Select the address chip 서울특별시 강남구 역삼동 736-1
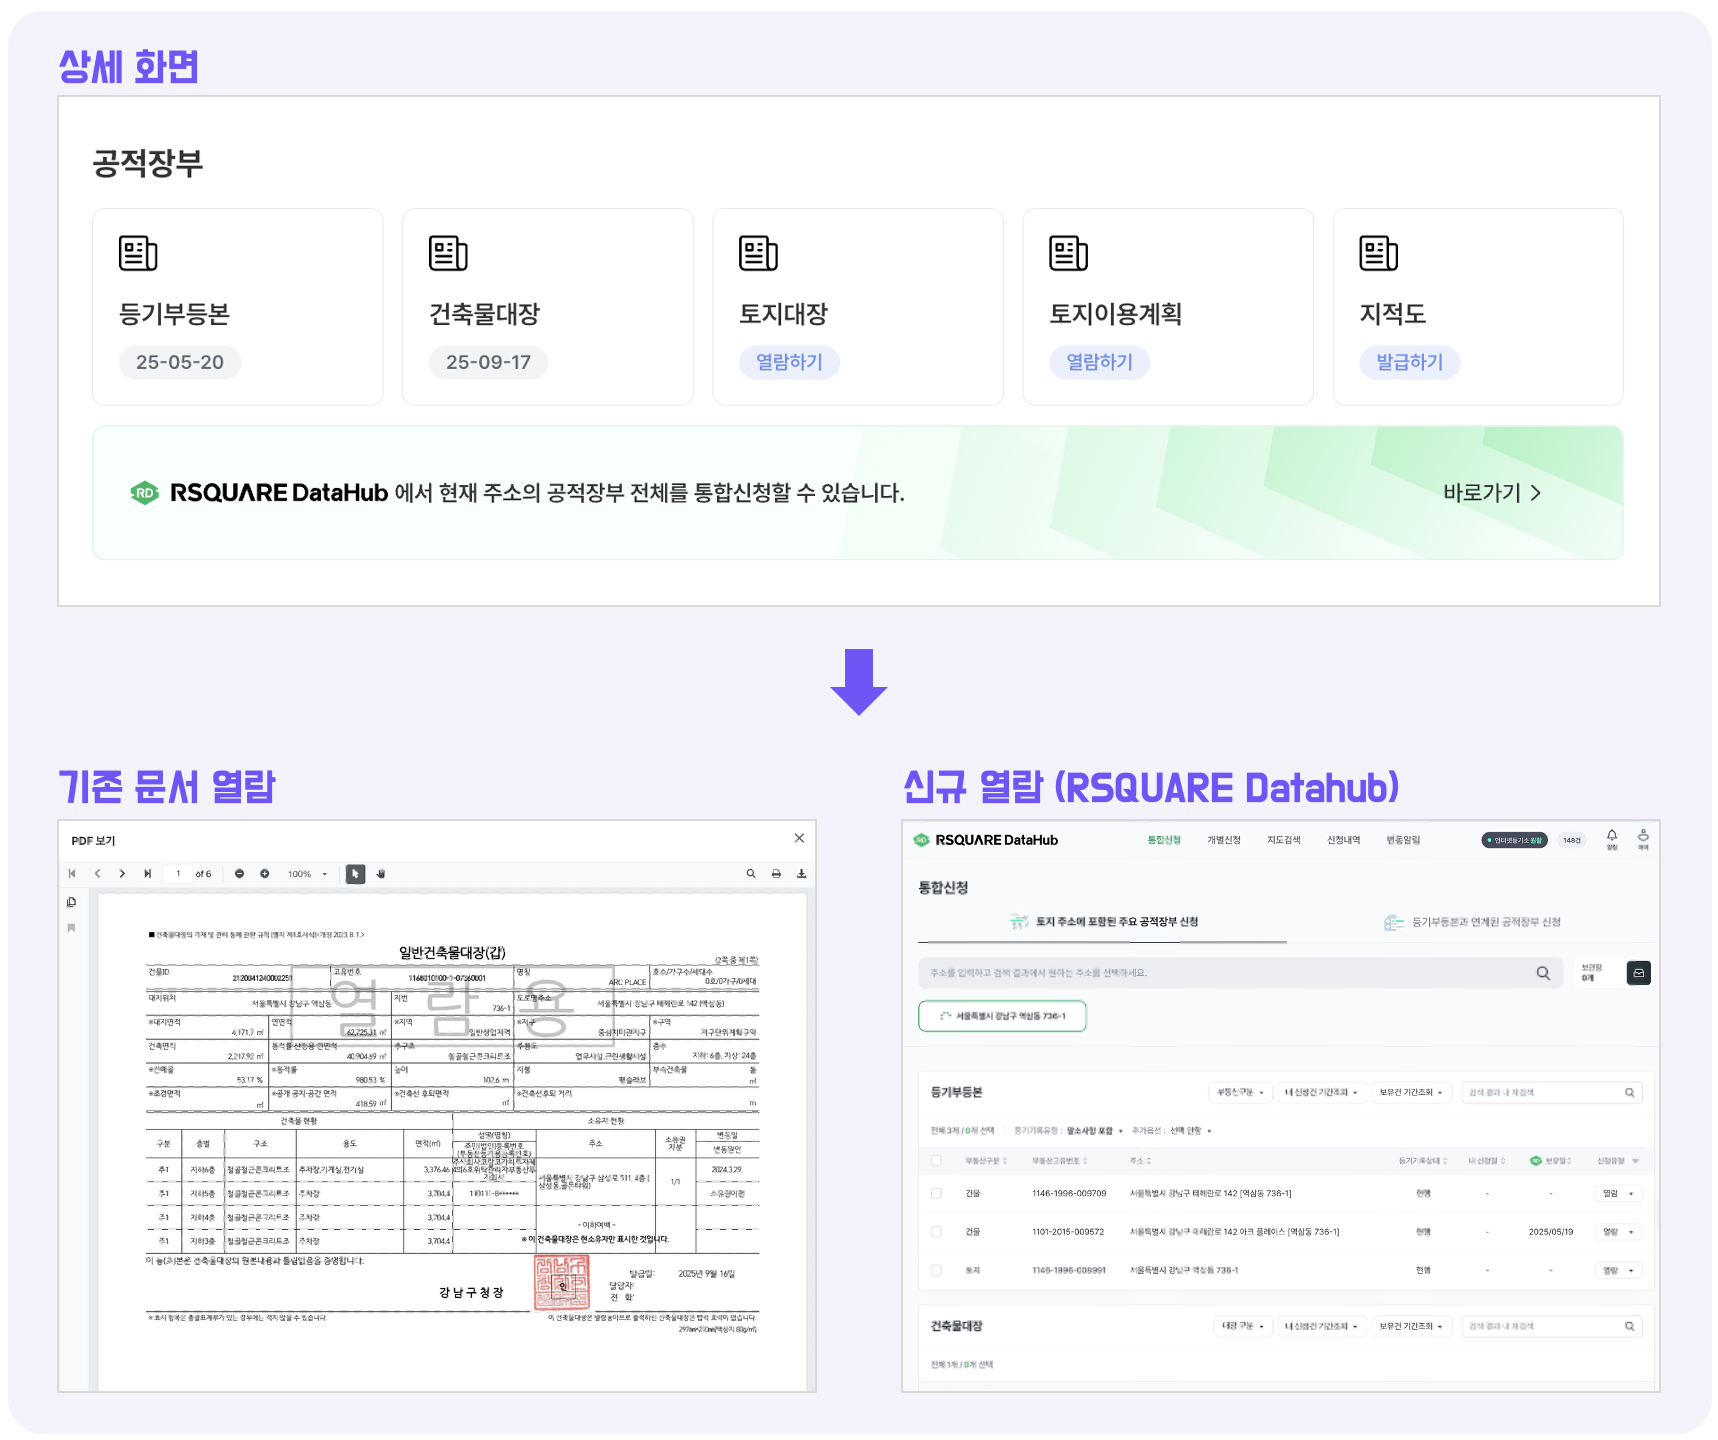 tap(1002, 1016)
